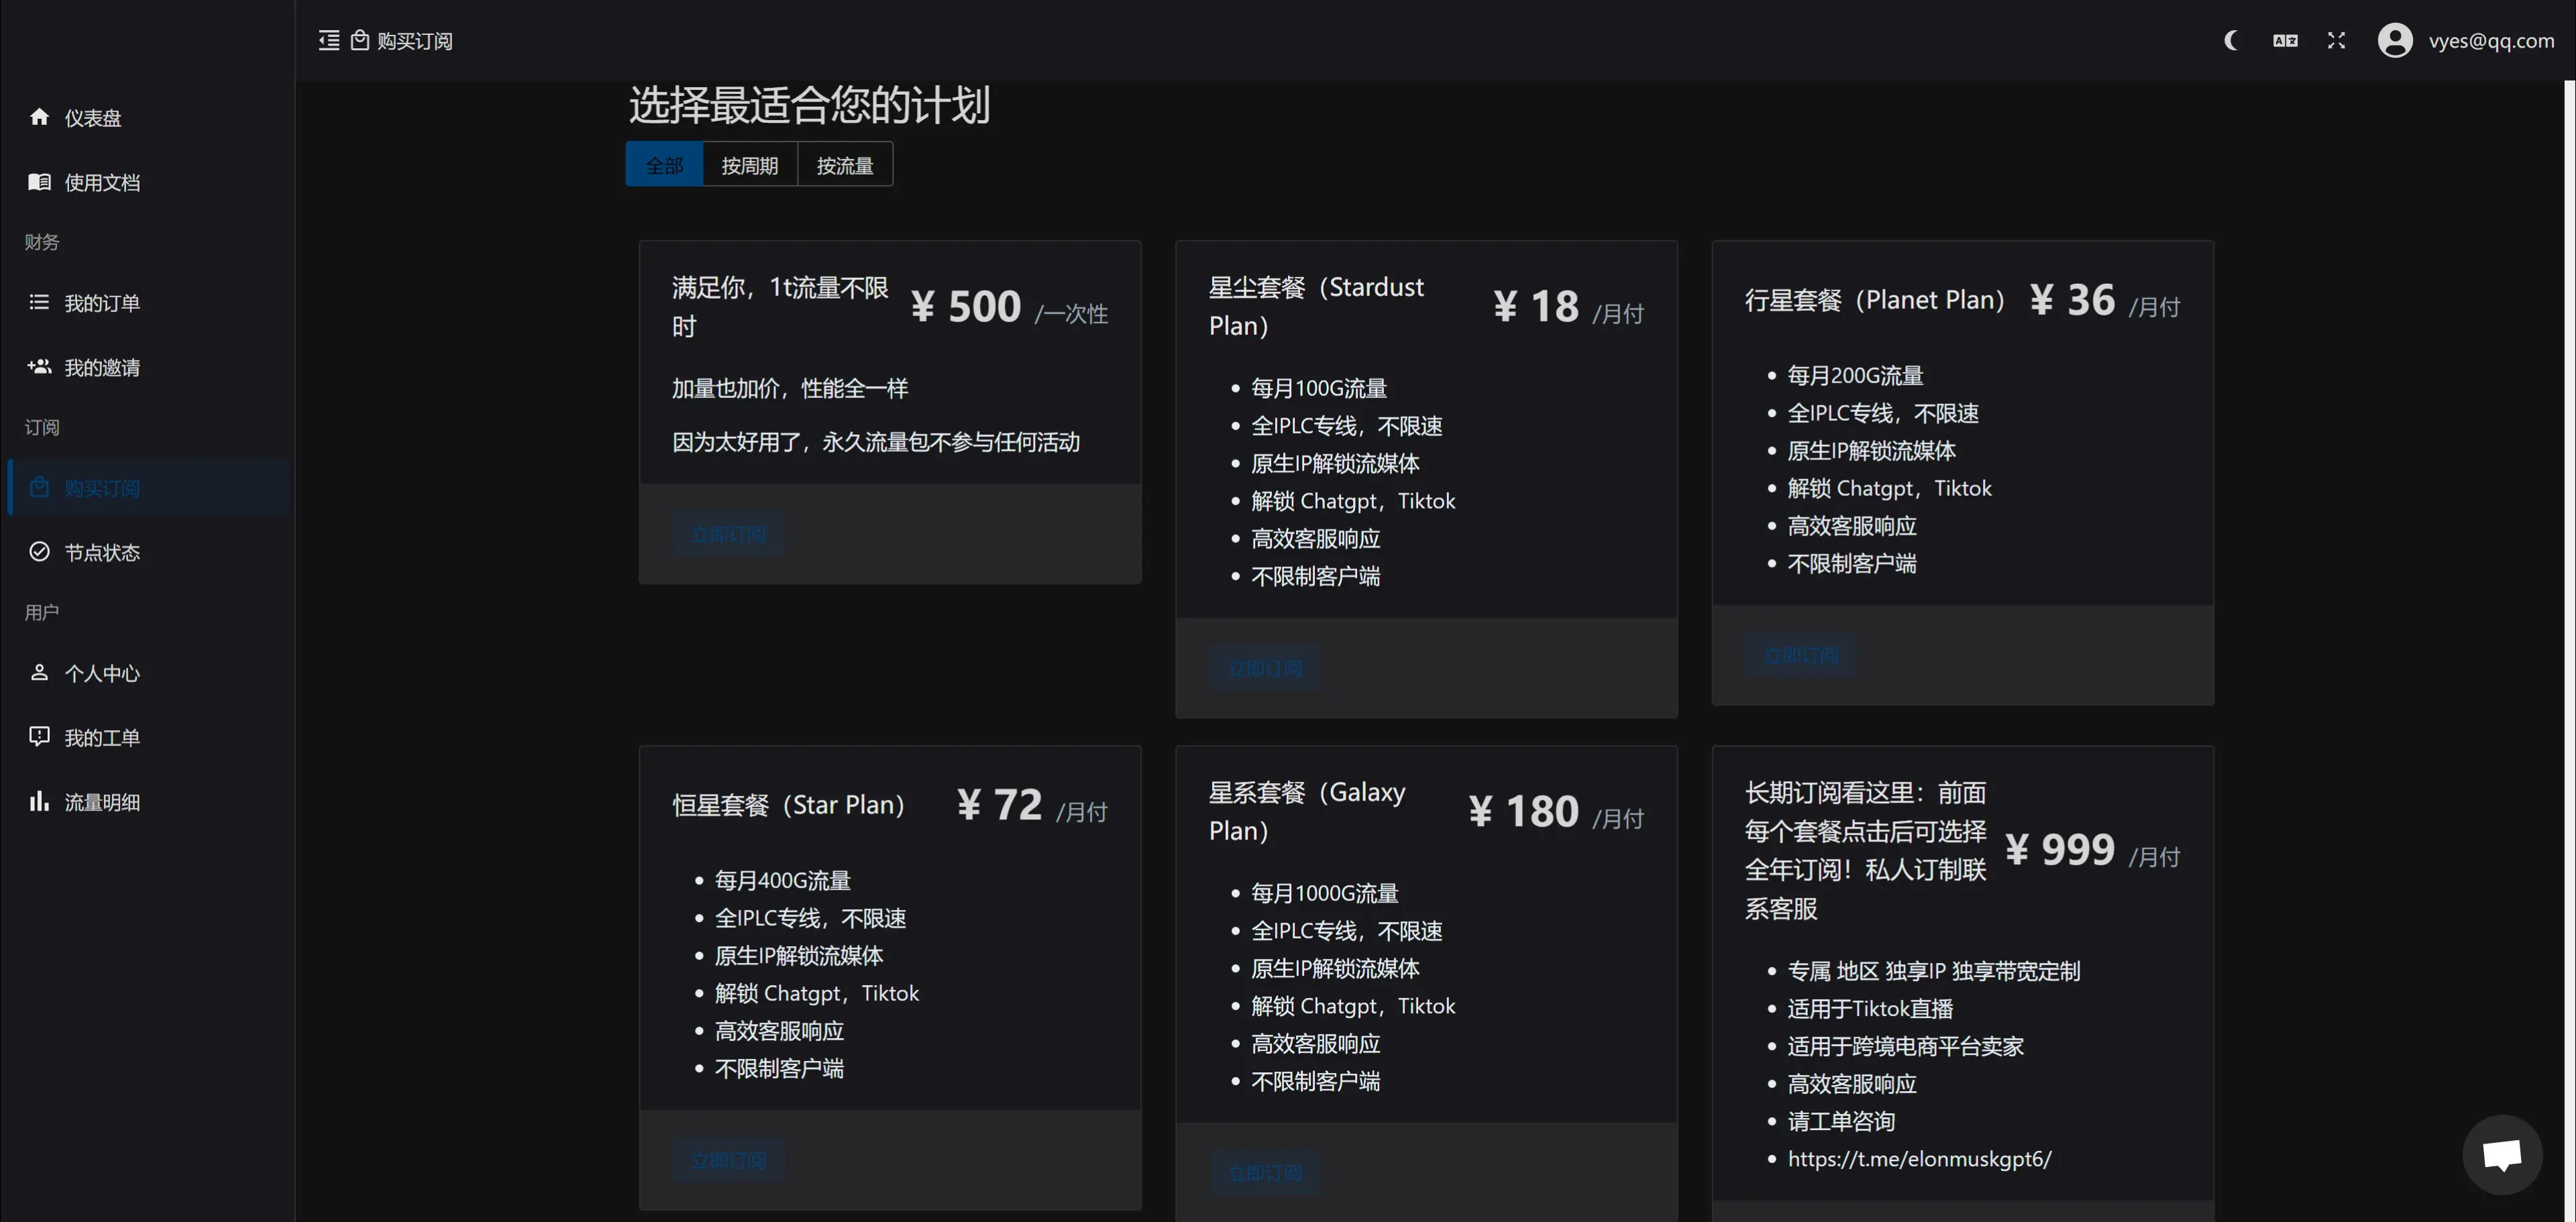
Task: Click the people icon beside 我的邀请
Action: (x=39, y=367)
